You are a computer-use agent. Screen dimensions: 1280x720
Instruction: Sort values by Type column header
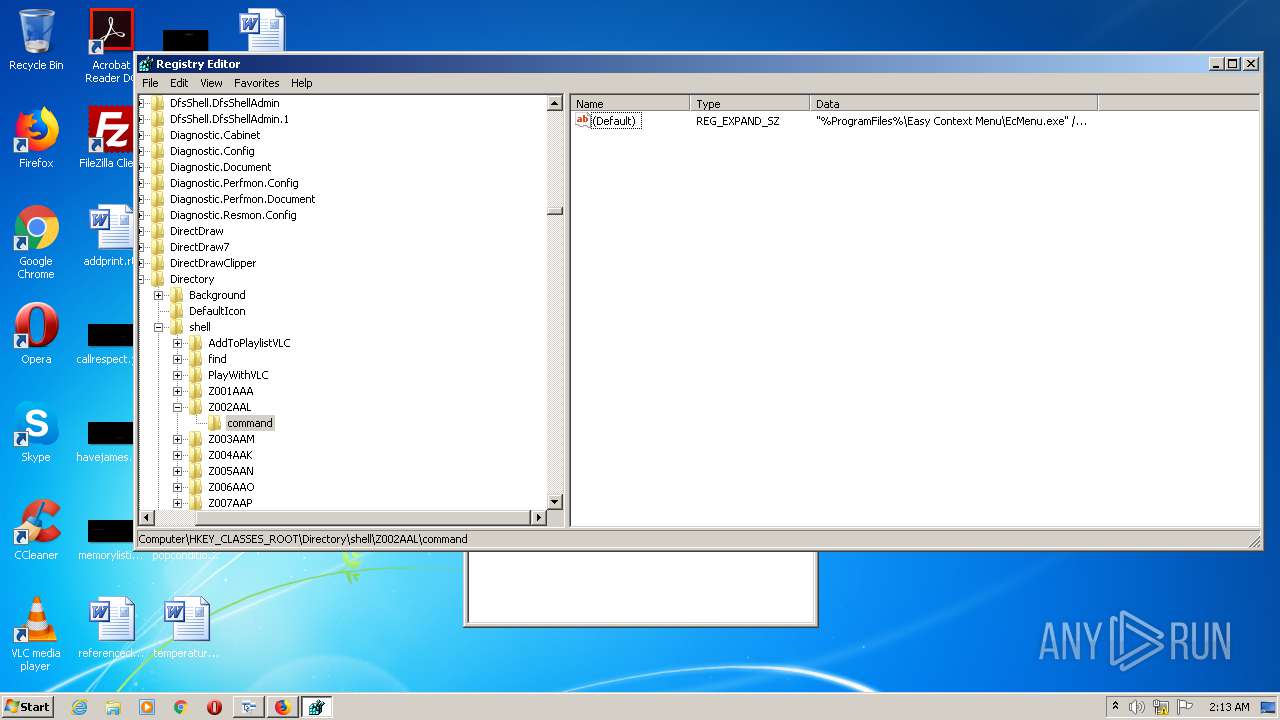point(750,103)
